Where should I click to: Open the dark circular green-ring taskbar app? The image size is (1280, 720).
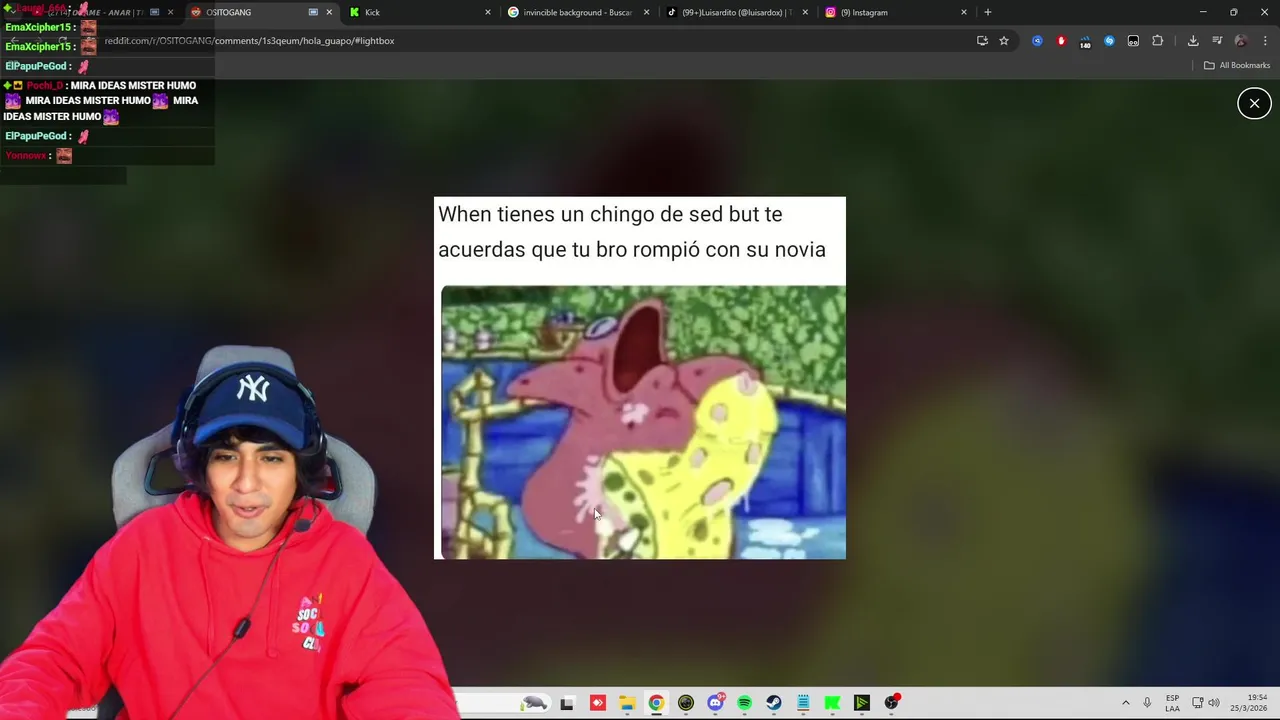[x=685, y=703]
